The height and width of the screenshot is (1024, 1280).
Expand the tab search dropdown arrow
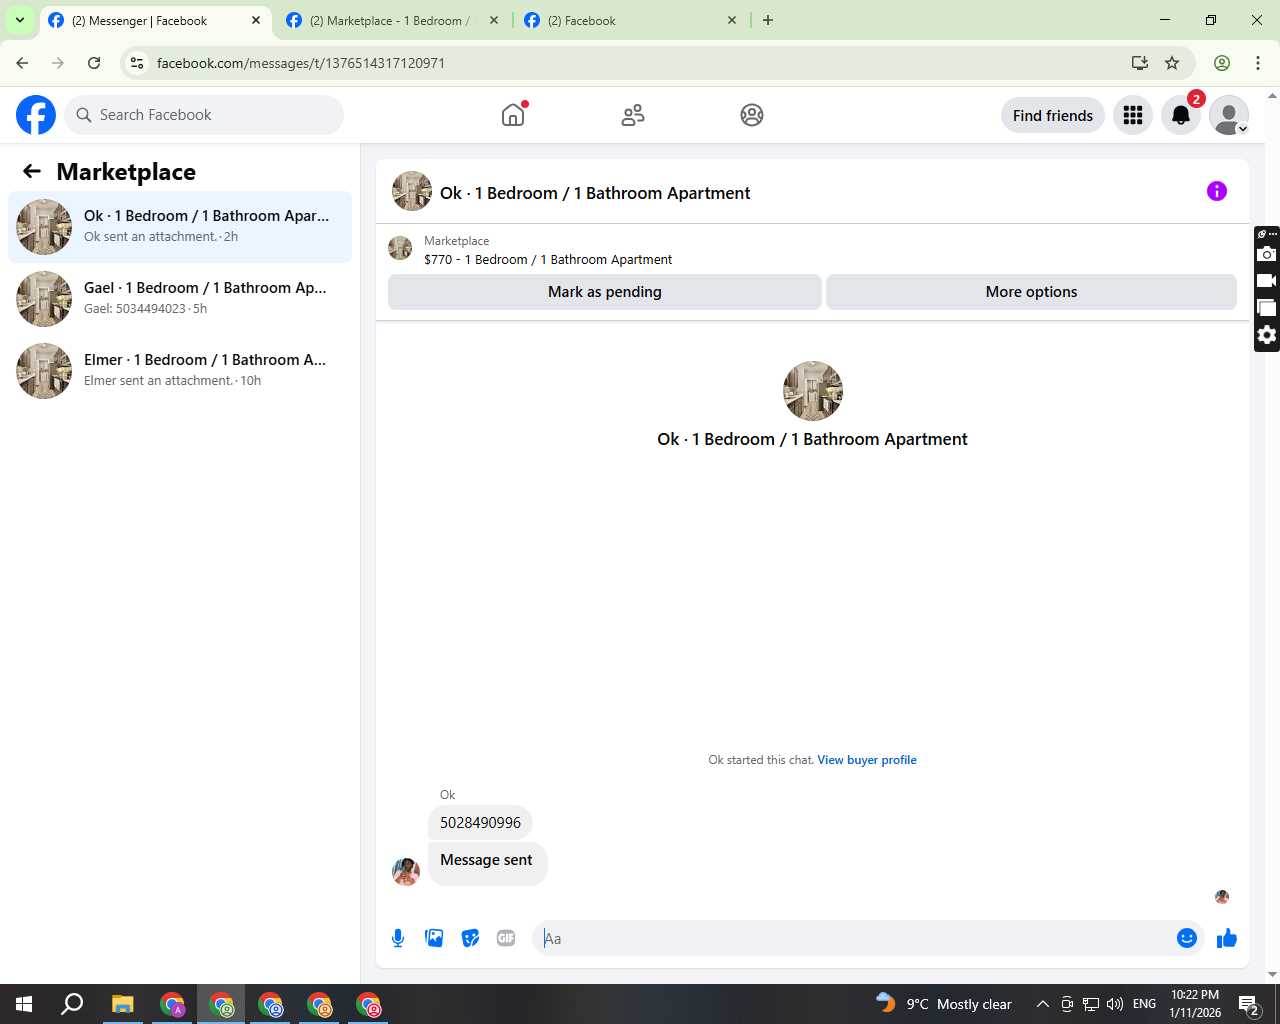click(x=19, y=20)
